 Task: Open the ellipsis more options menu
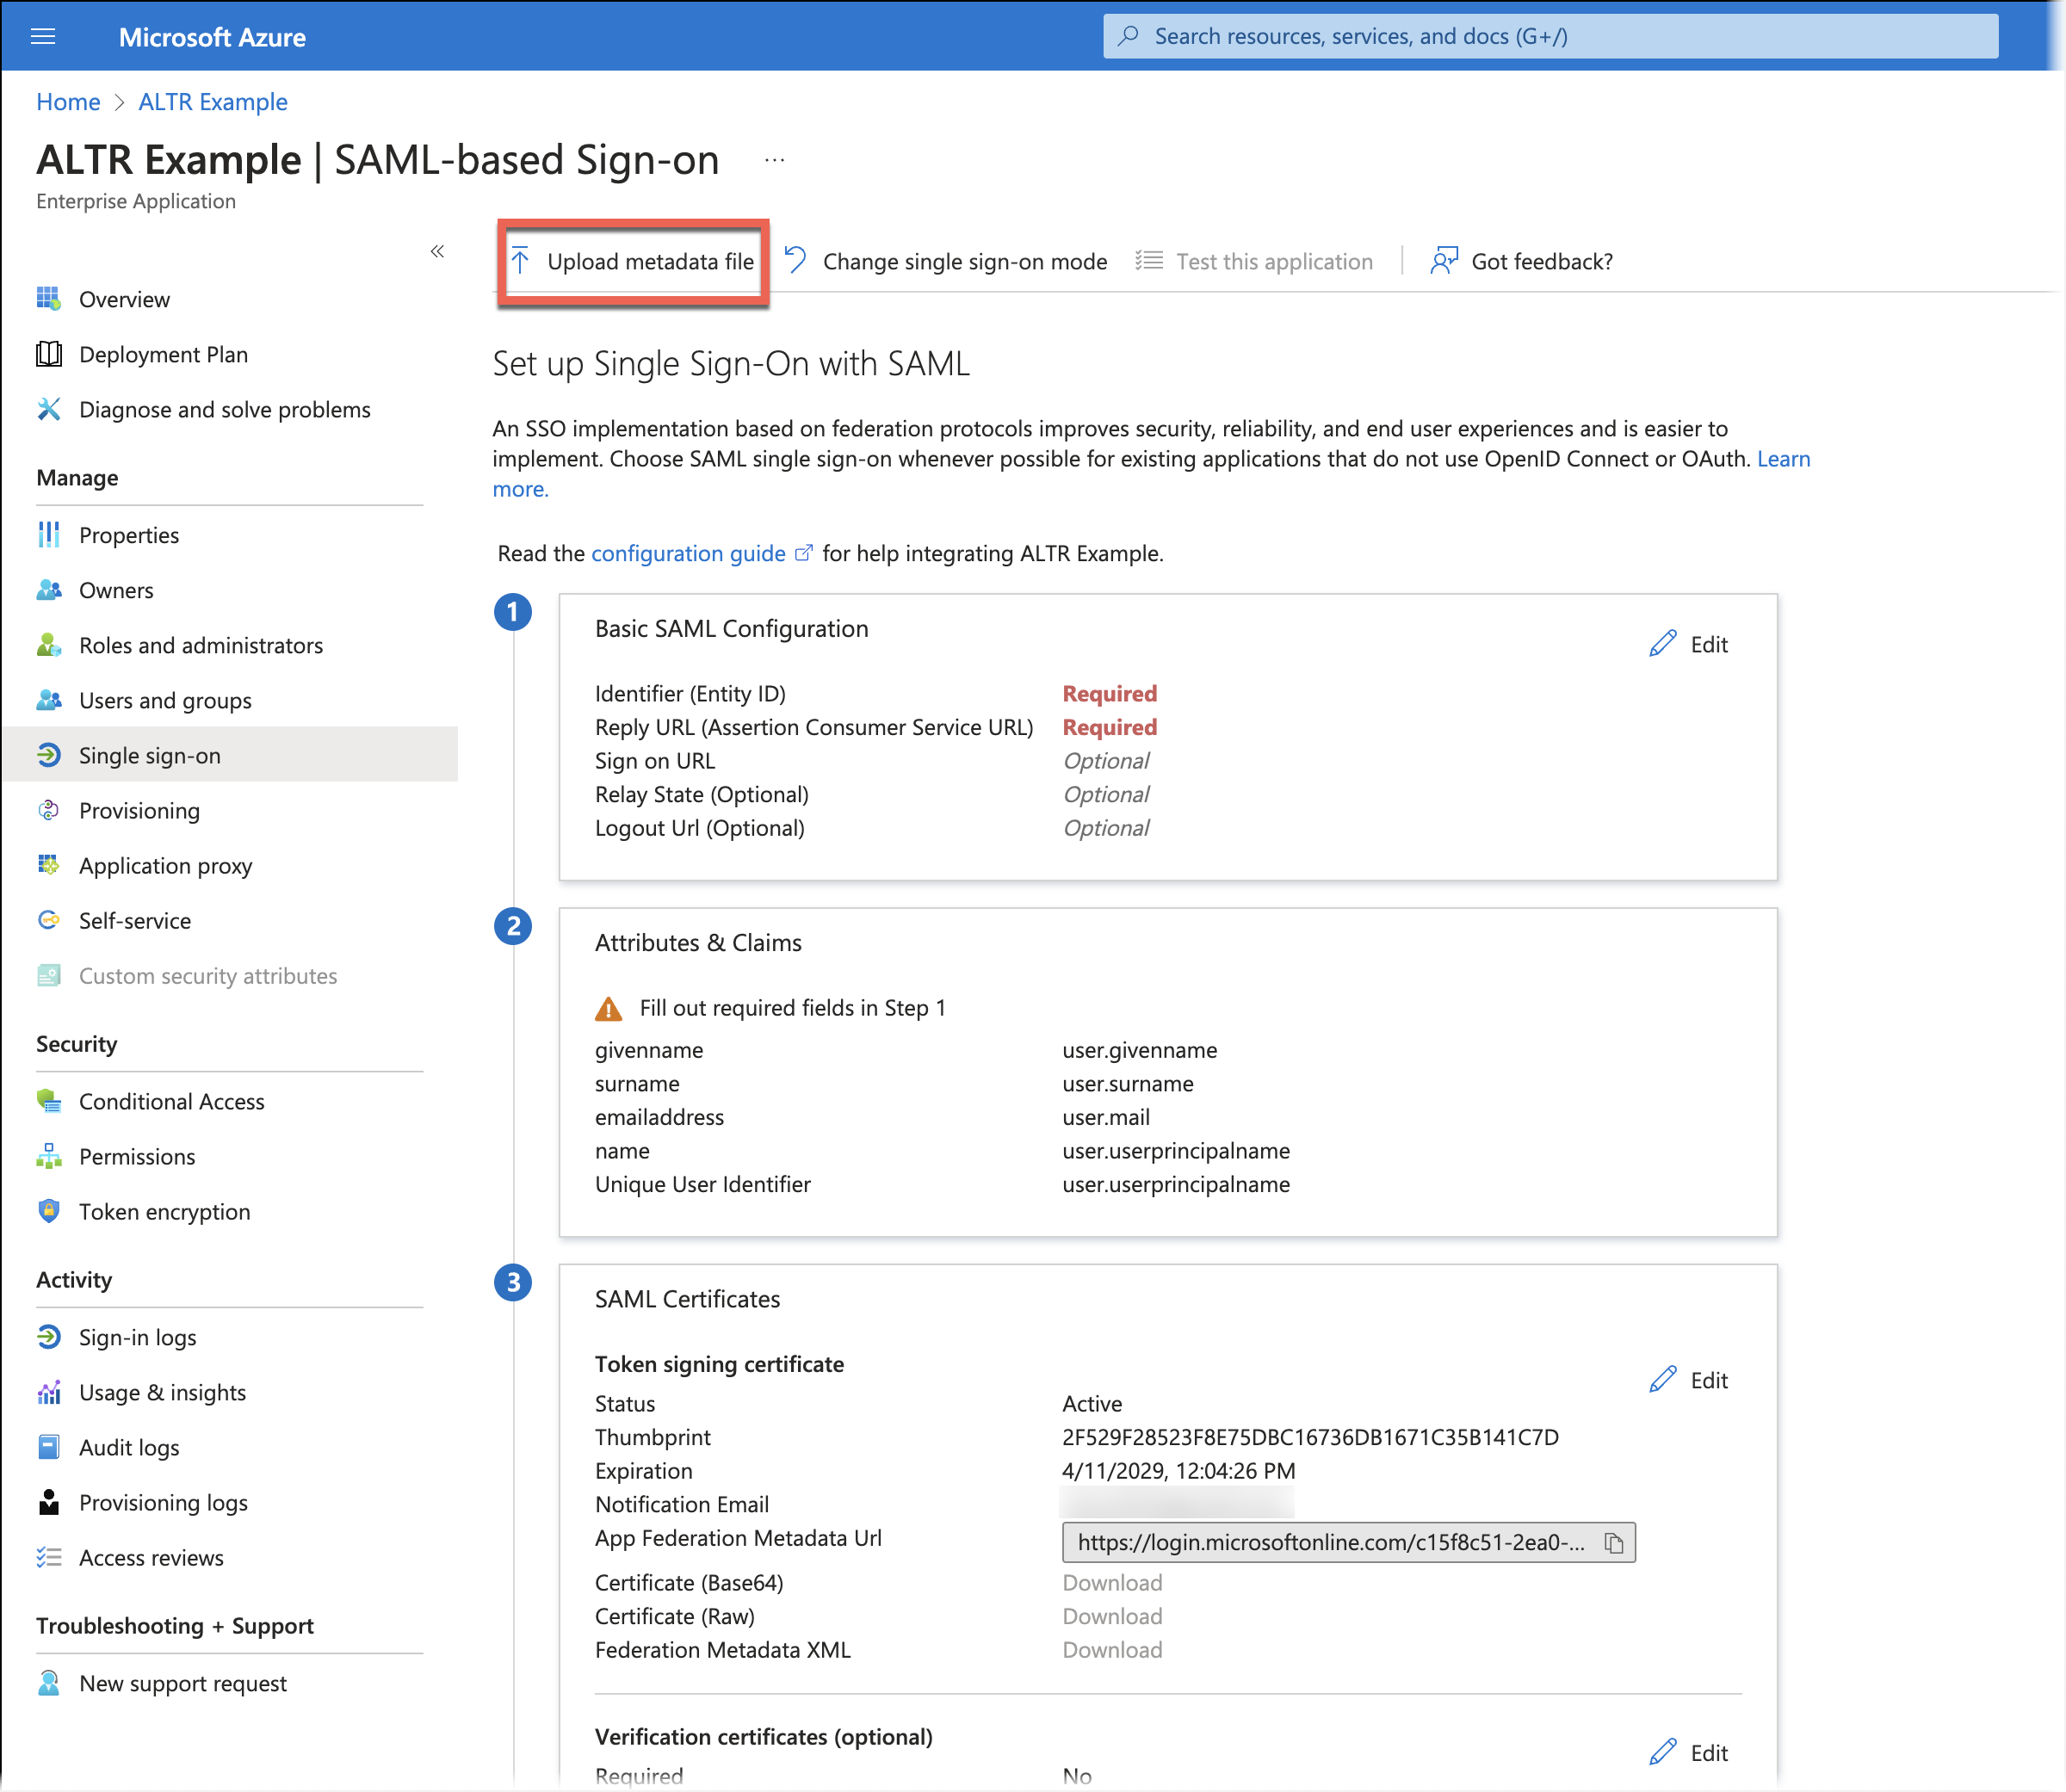pyautogui.click(x=775, y=160)
